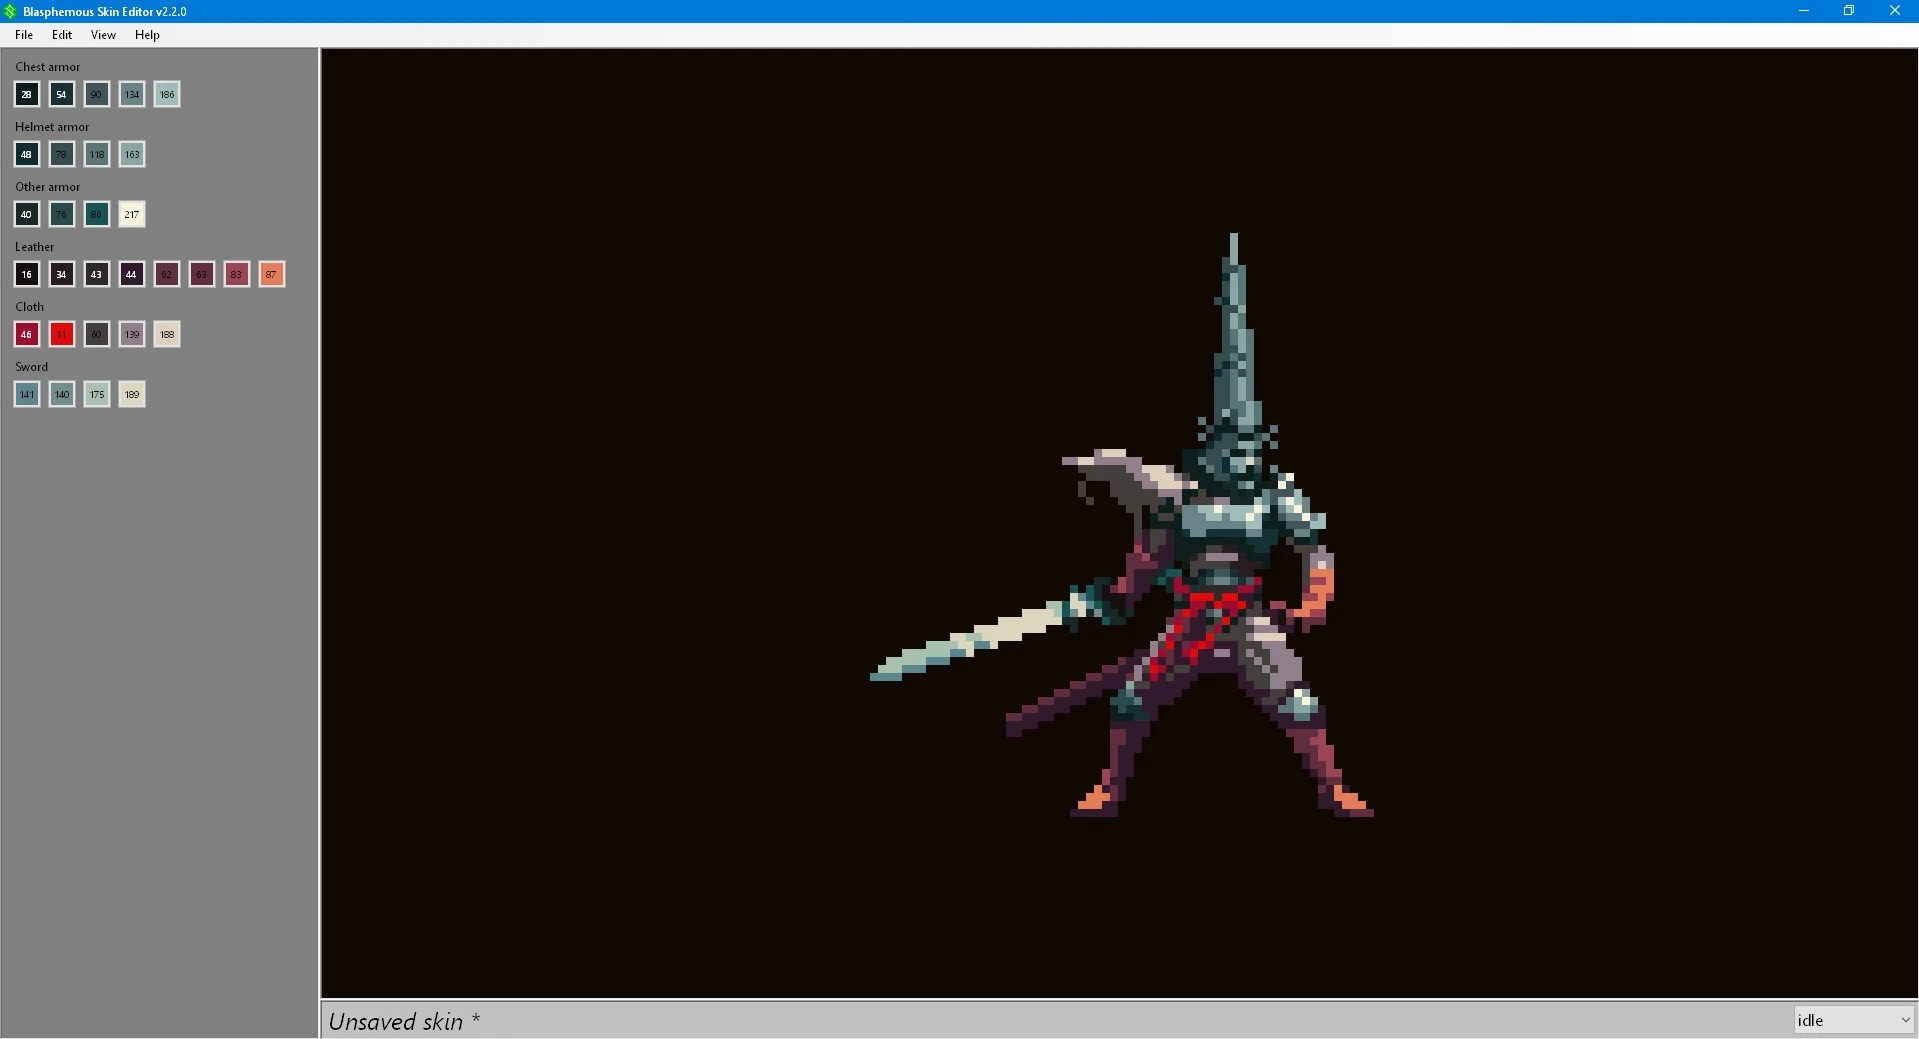This screenshot has height=1039, width=1919.
Task: Pick Helmet armor swatch 118
Action: pos(97,154)
